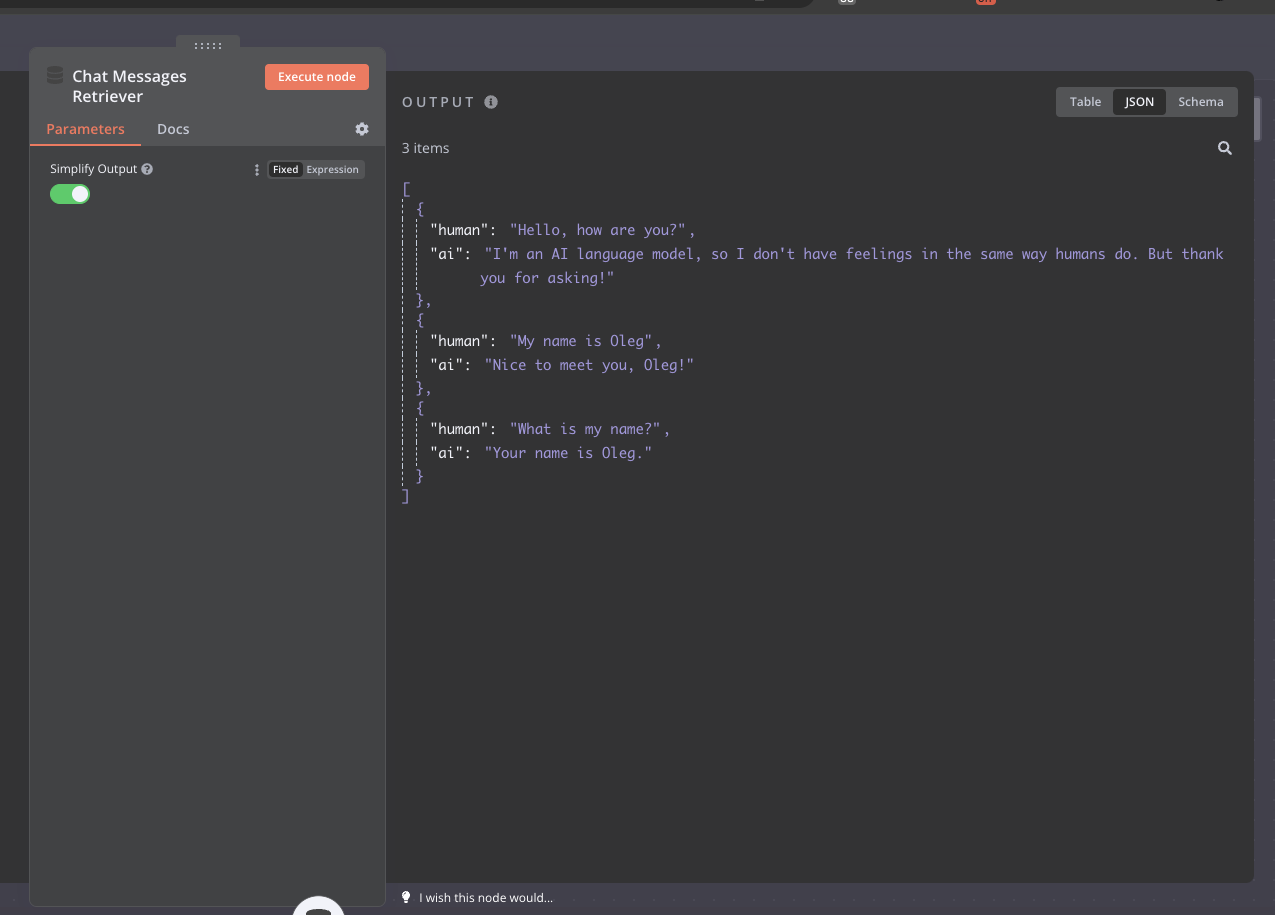Click the output panel vertical scrollbar

(x=1258, y=120)
